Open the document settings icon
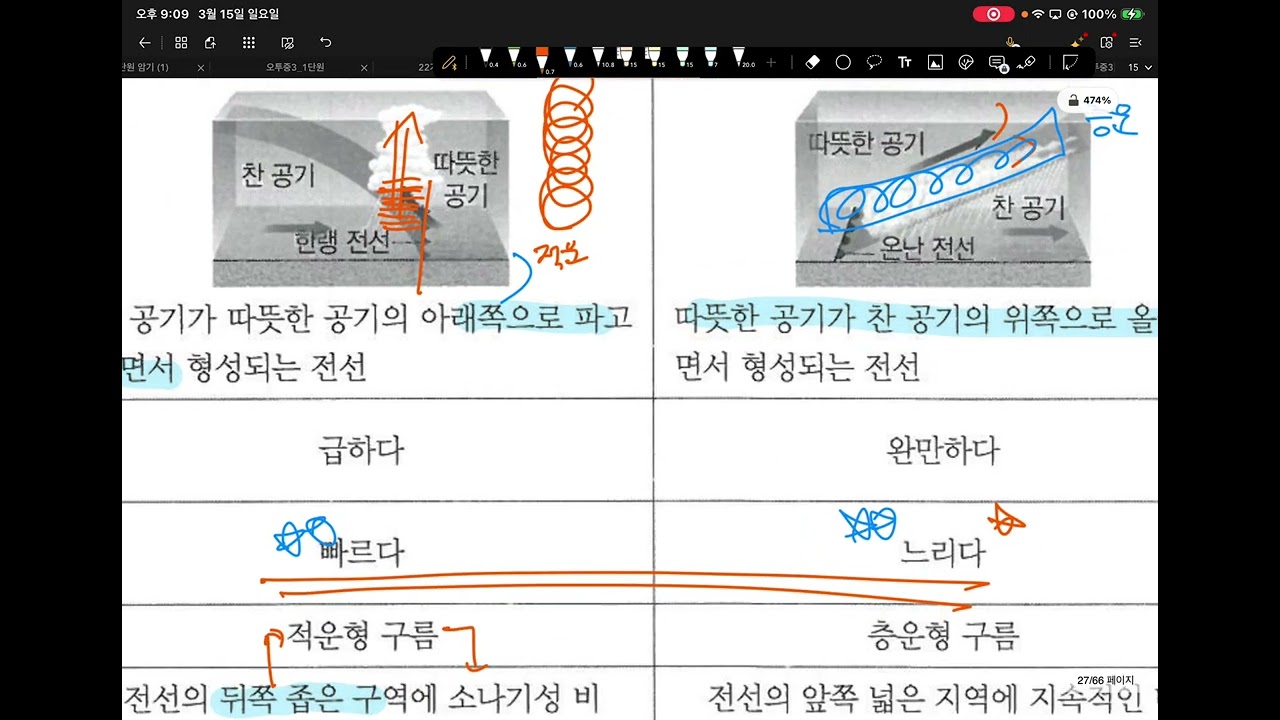Image resolution: width=1280 pixels, height=720 pixels. pyautogui.click(x=1106, y=43)
